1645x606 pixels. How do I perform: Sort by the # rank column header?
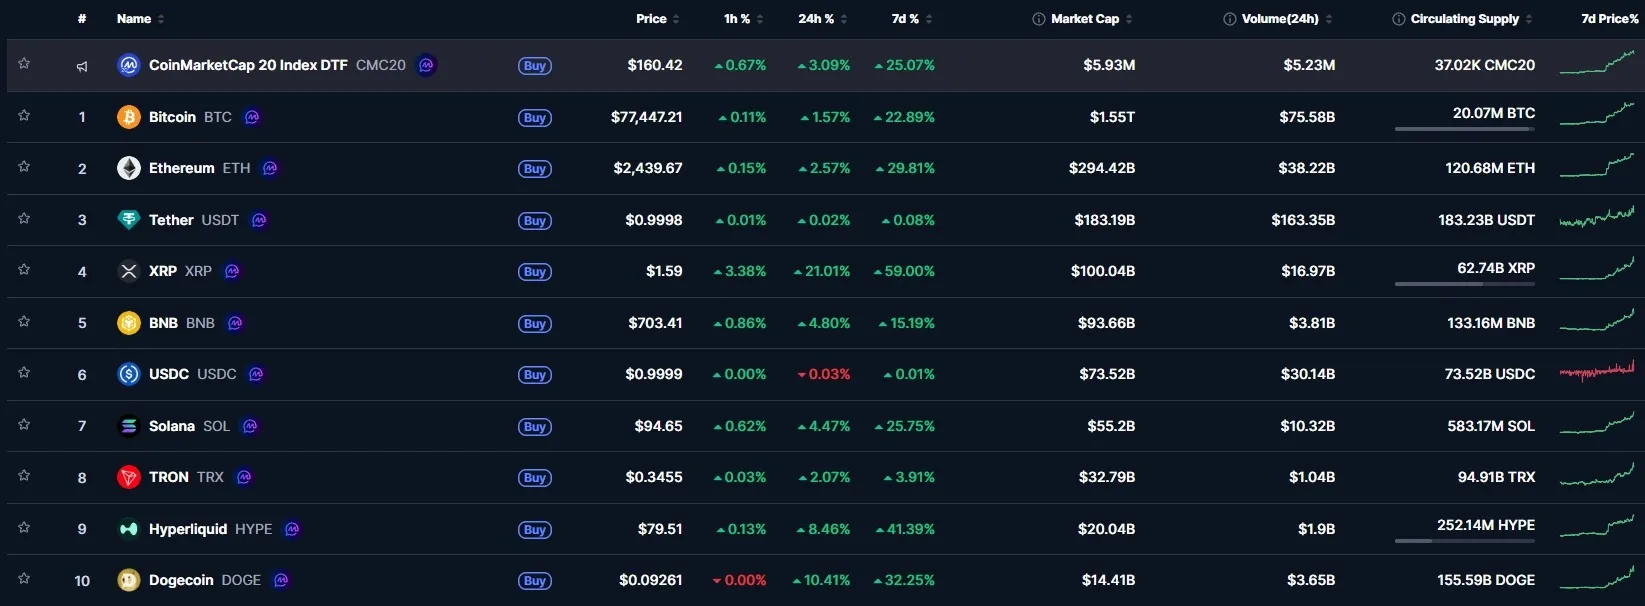(82, 19)
